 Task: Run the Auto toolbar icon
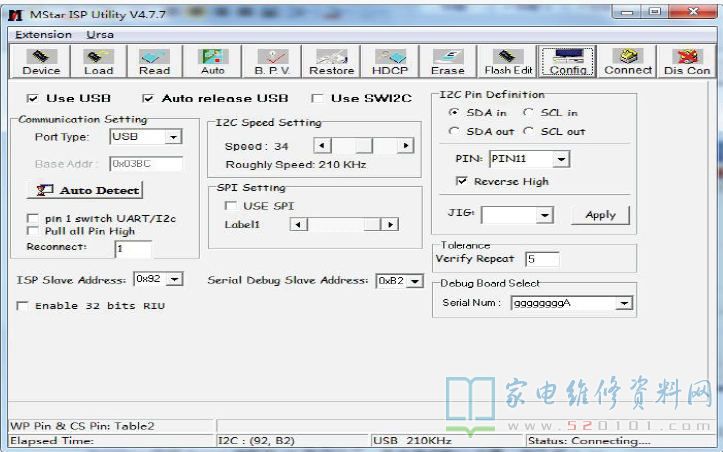[213, 61]
